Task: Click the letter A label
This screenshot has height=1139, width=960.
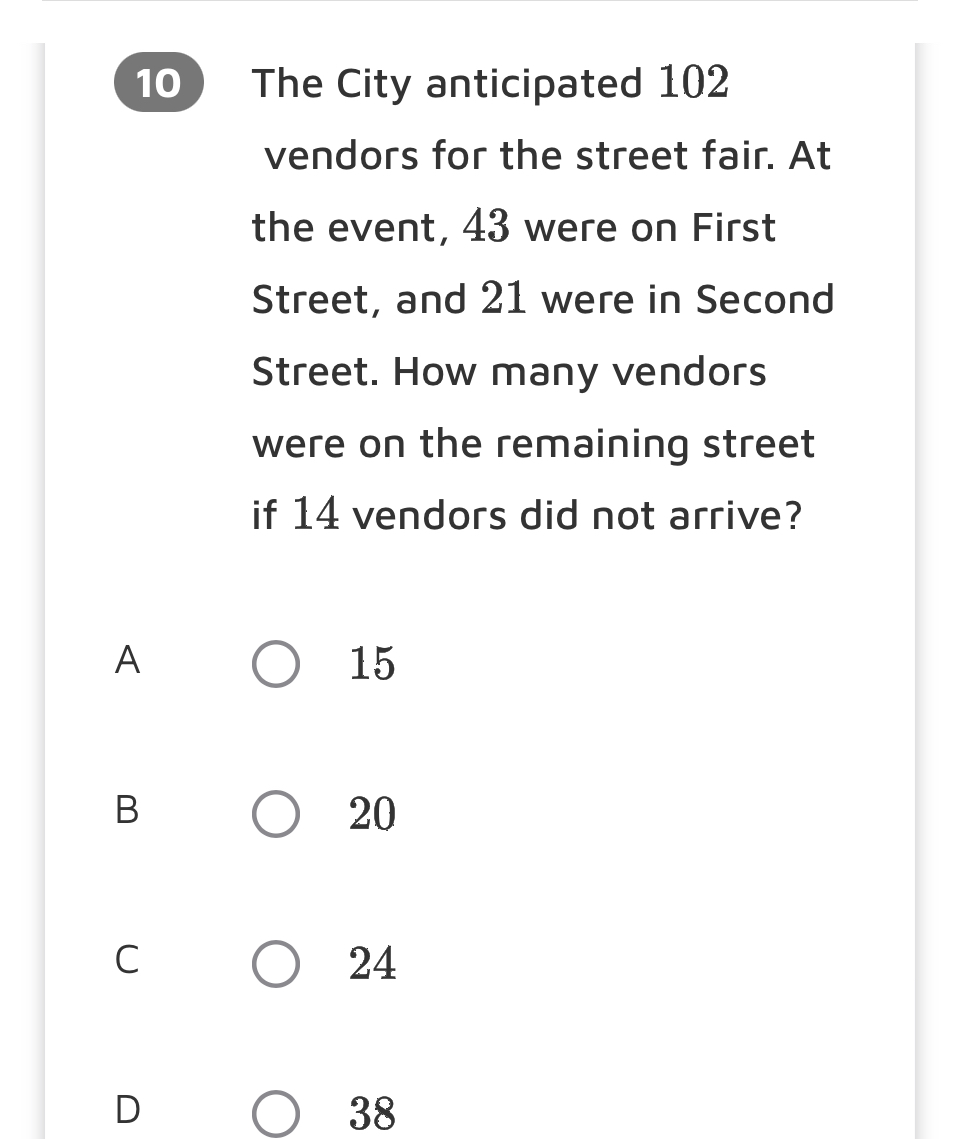Action: point(126,662)
